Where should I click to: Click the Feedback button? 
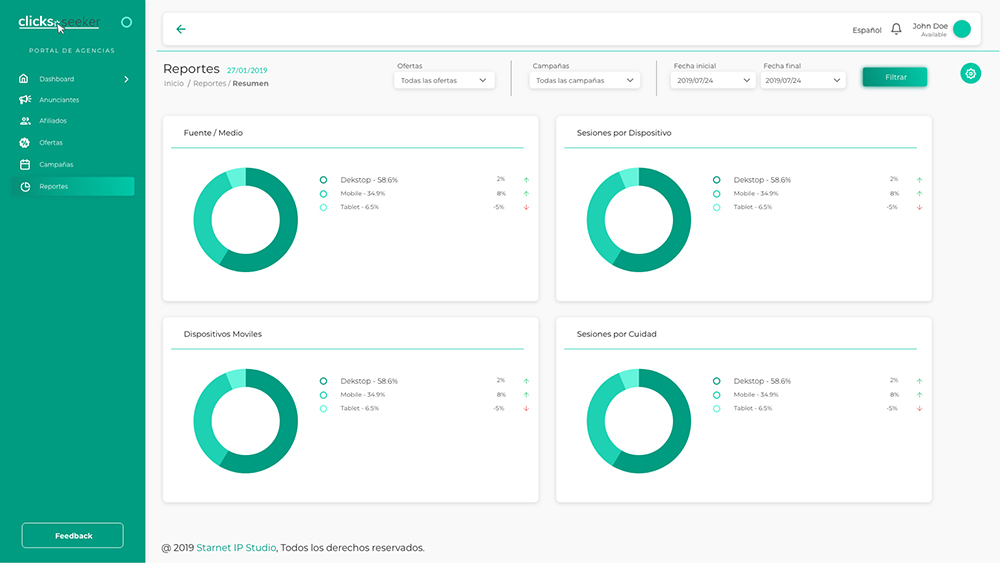[x=73, y=535]
